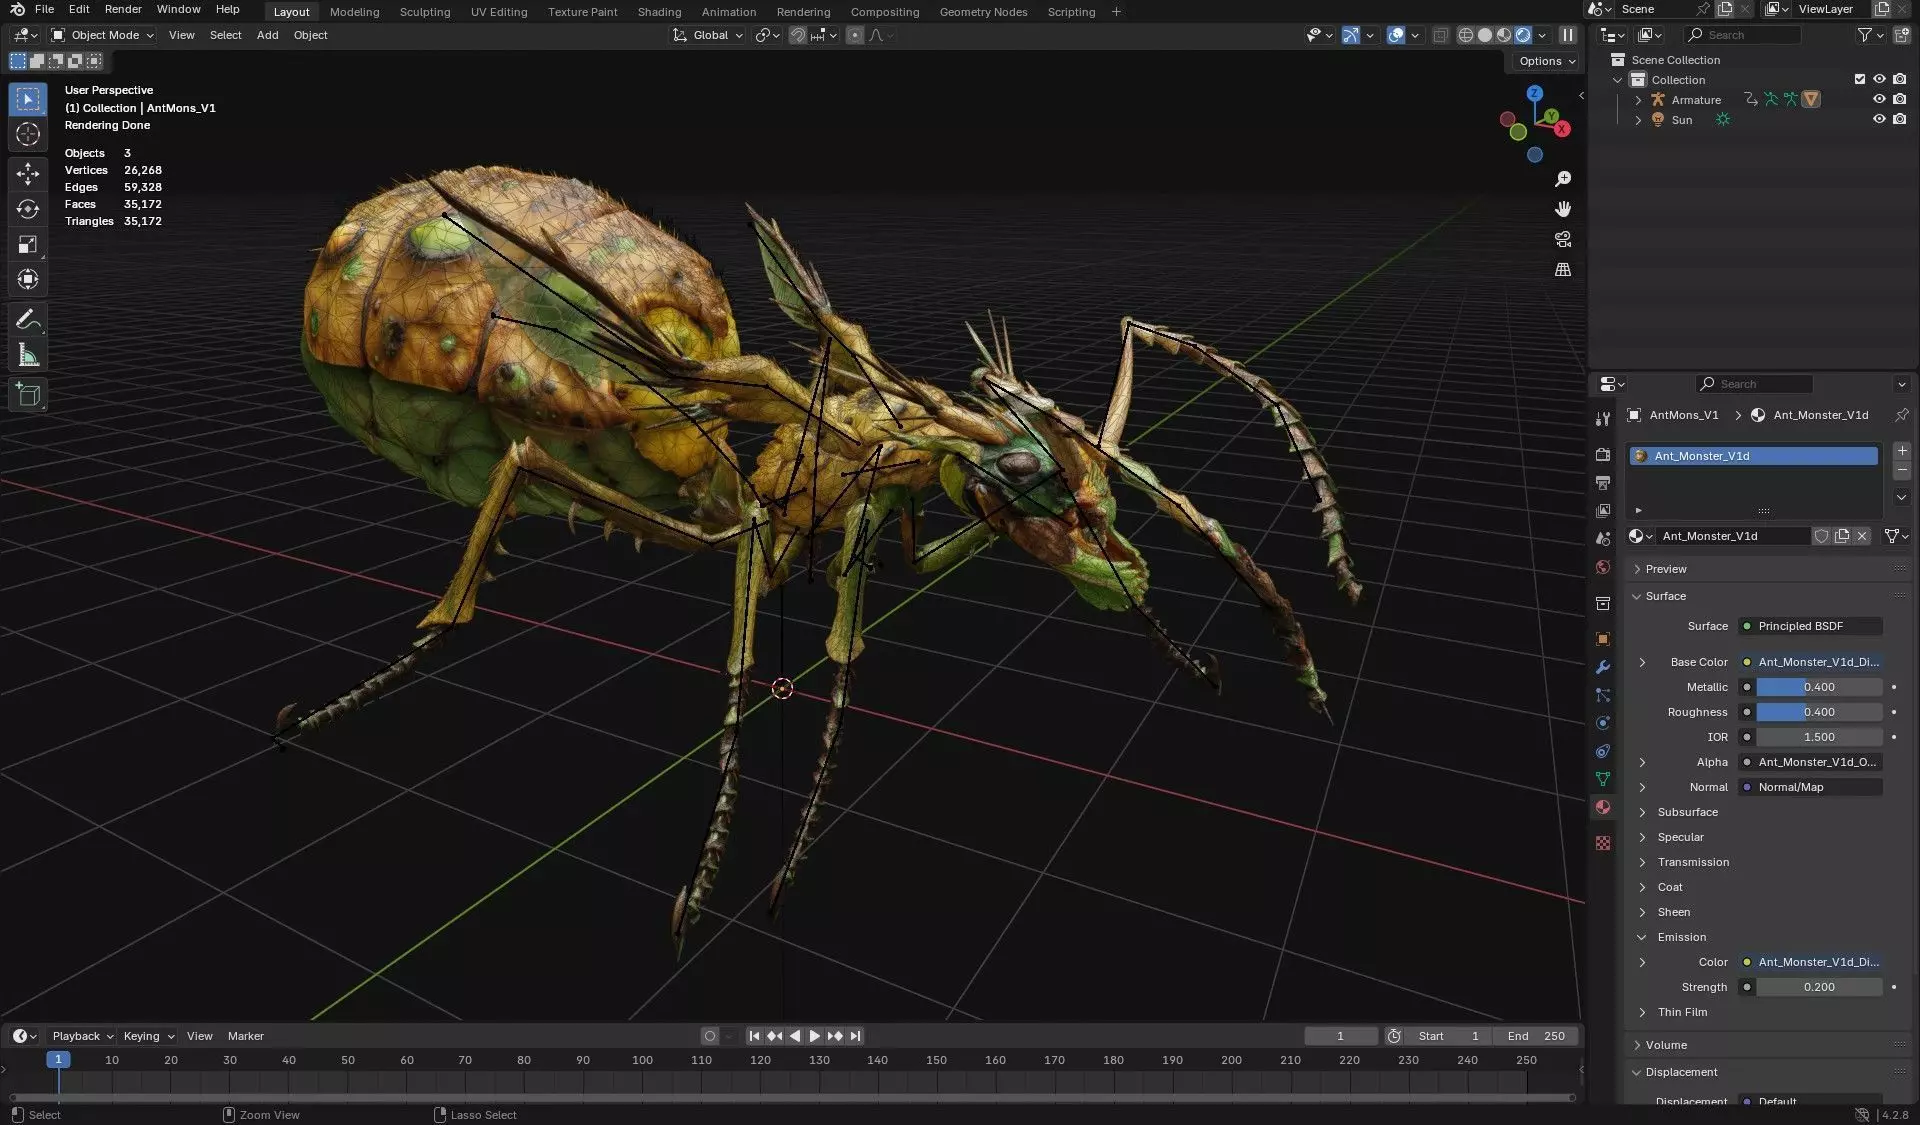Select the Add Cube tool
The width and height of the screenshot is (1920, 1125).
click(x=28, y=394)
